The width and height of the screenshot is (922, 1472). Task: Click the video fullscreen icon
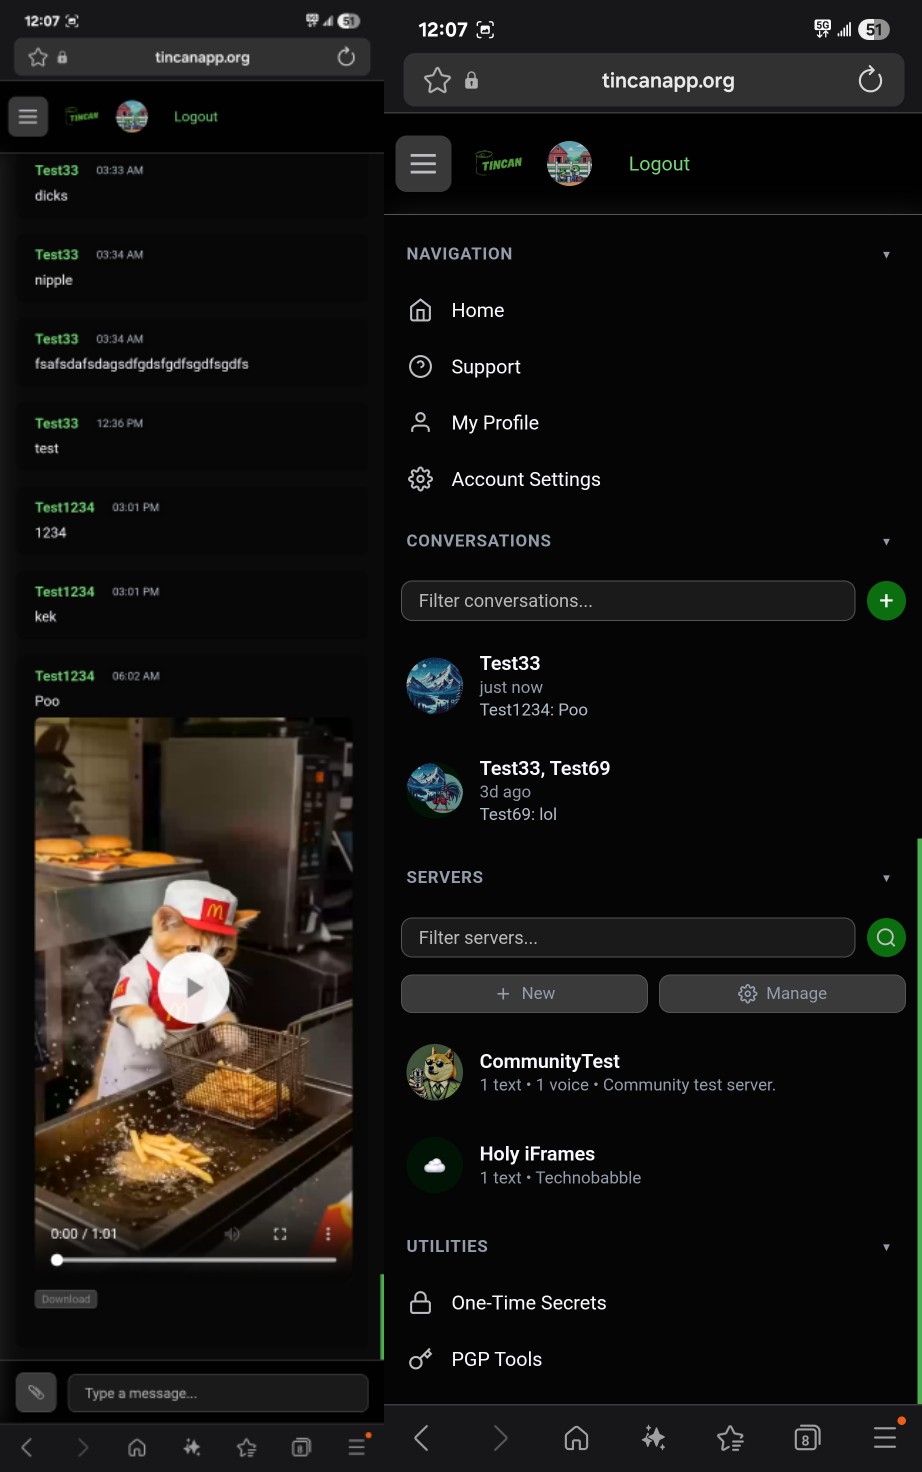tap(280, 1234)
